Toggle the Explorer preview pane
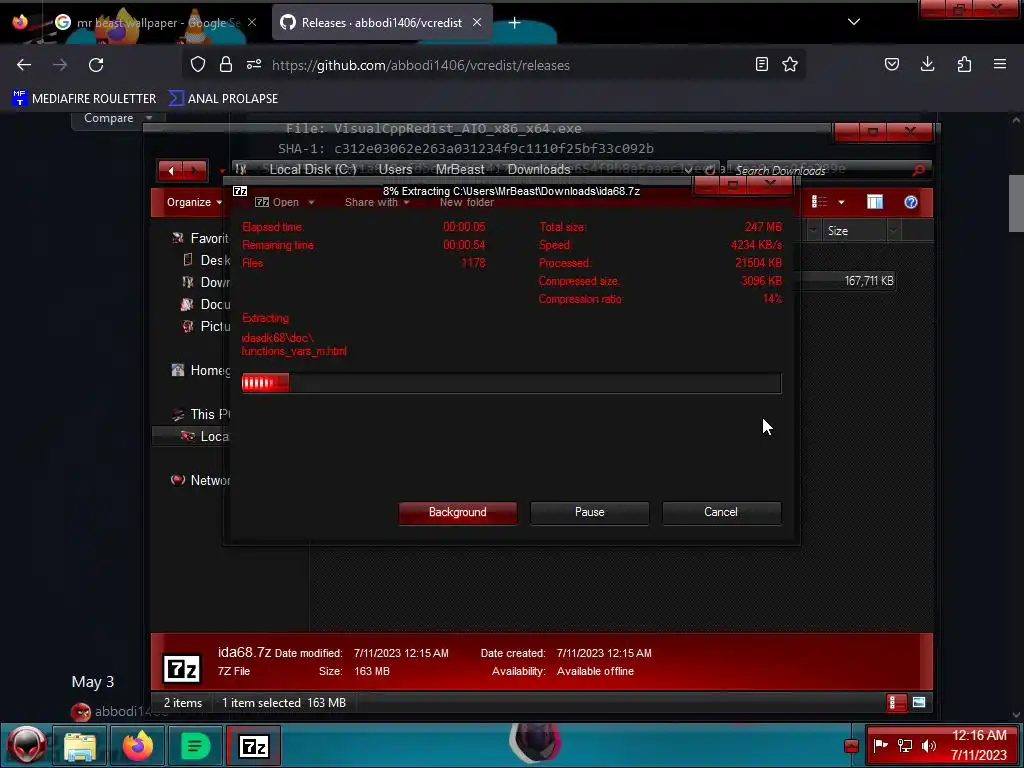 click(x=874, y=202)
